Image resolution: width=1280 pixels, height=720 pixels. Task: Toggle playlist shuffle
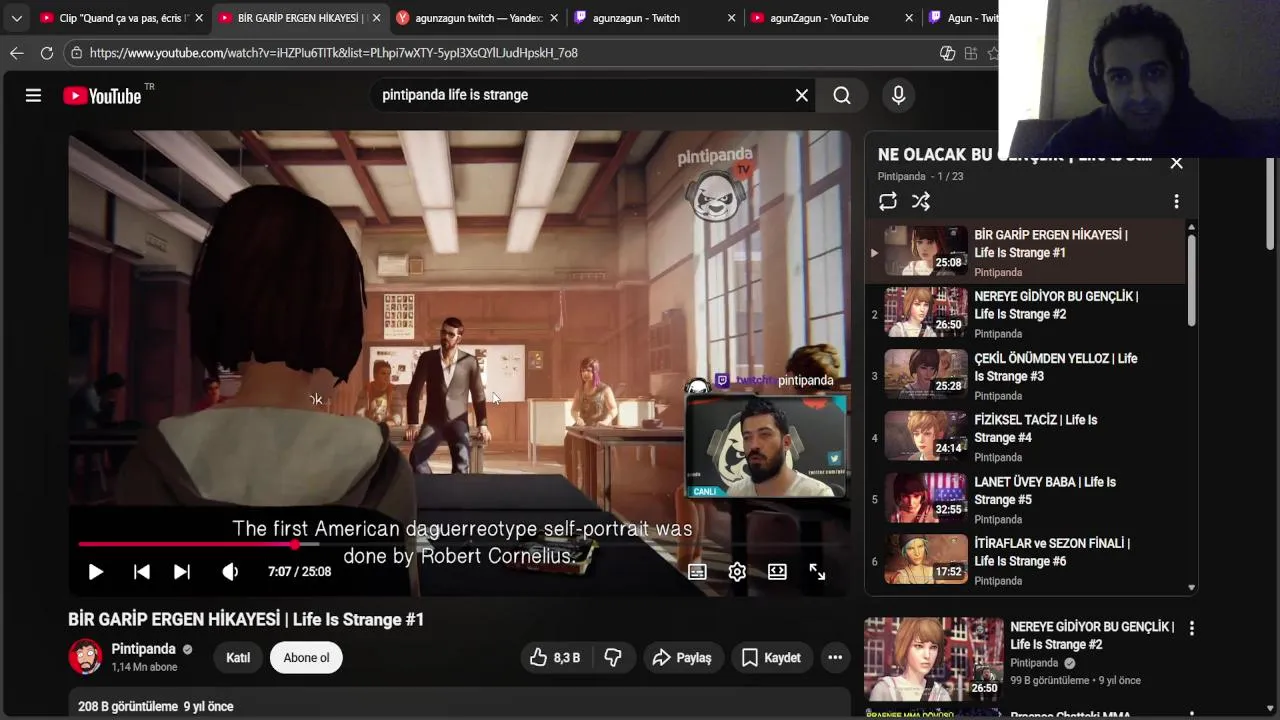click(921, 201)
